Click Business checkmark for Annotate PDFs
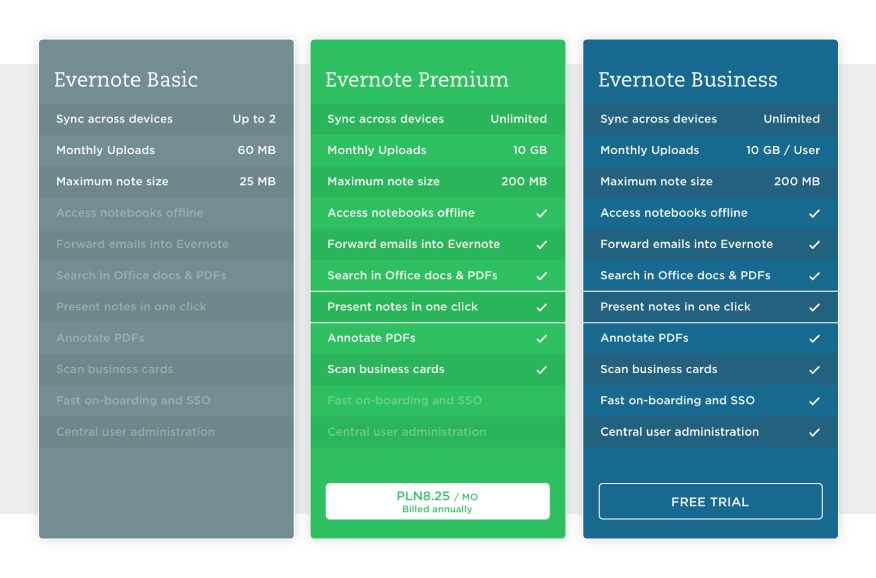Image resolution: width=876 pixels, height=578 pixels. click(x=815, y=338)
